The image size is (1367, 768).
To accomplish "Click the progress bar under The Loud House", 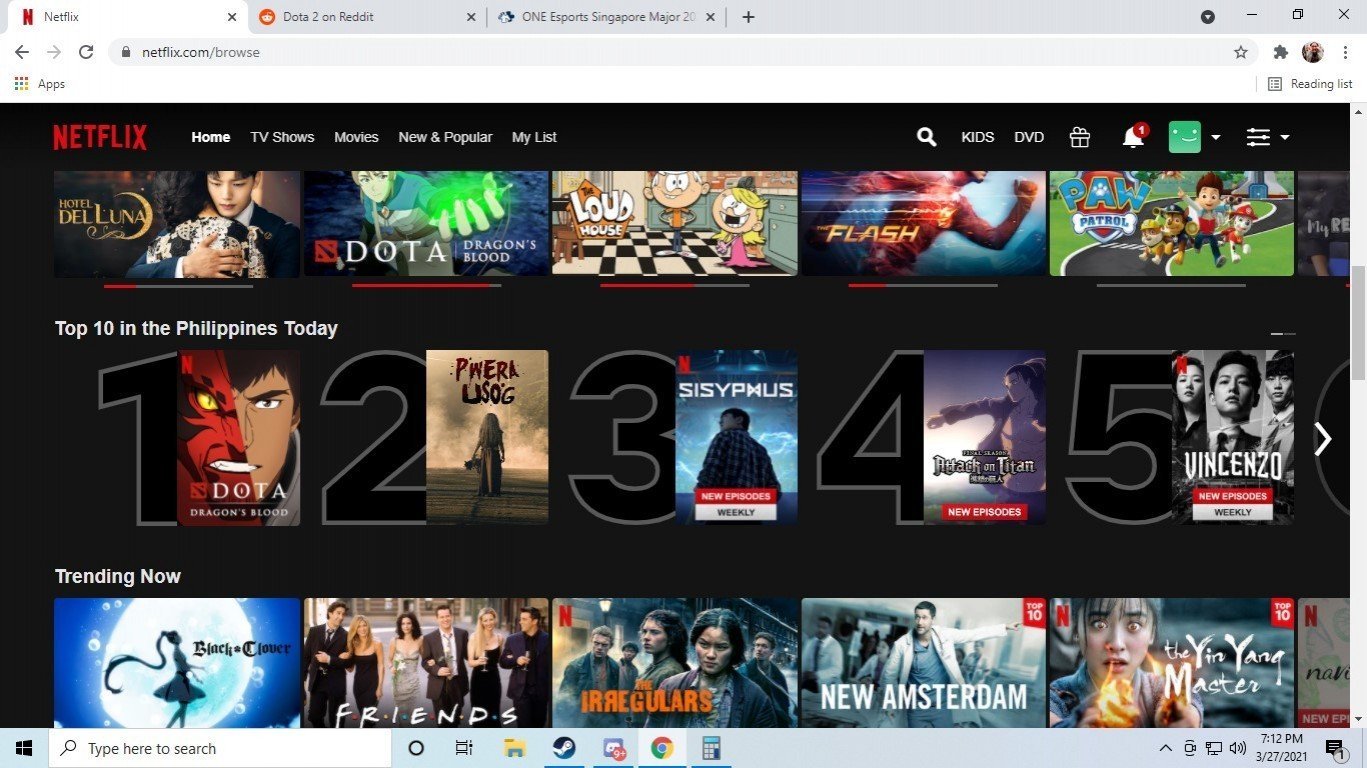I will (675, 285).
